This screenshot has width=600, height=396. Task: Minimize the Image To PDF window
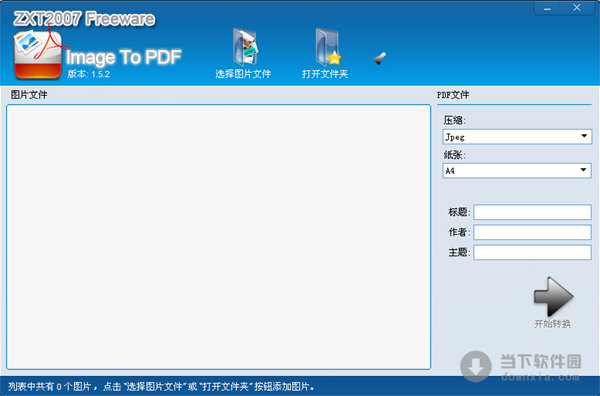pyautogui.click(x=547, y=8)
